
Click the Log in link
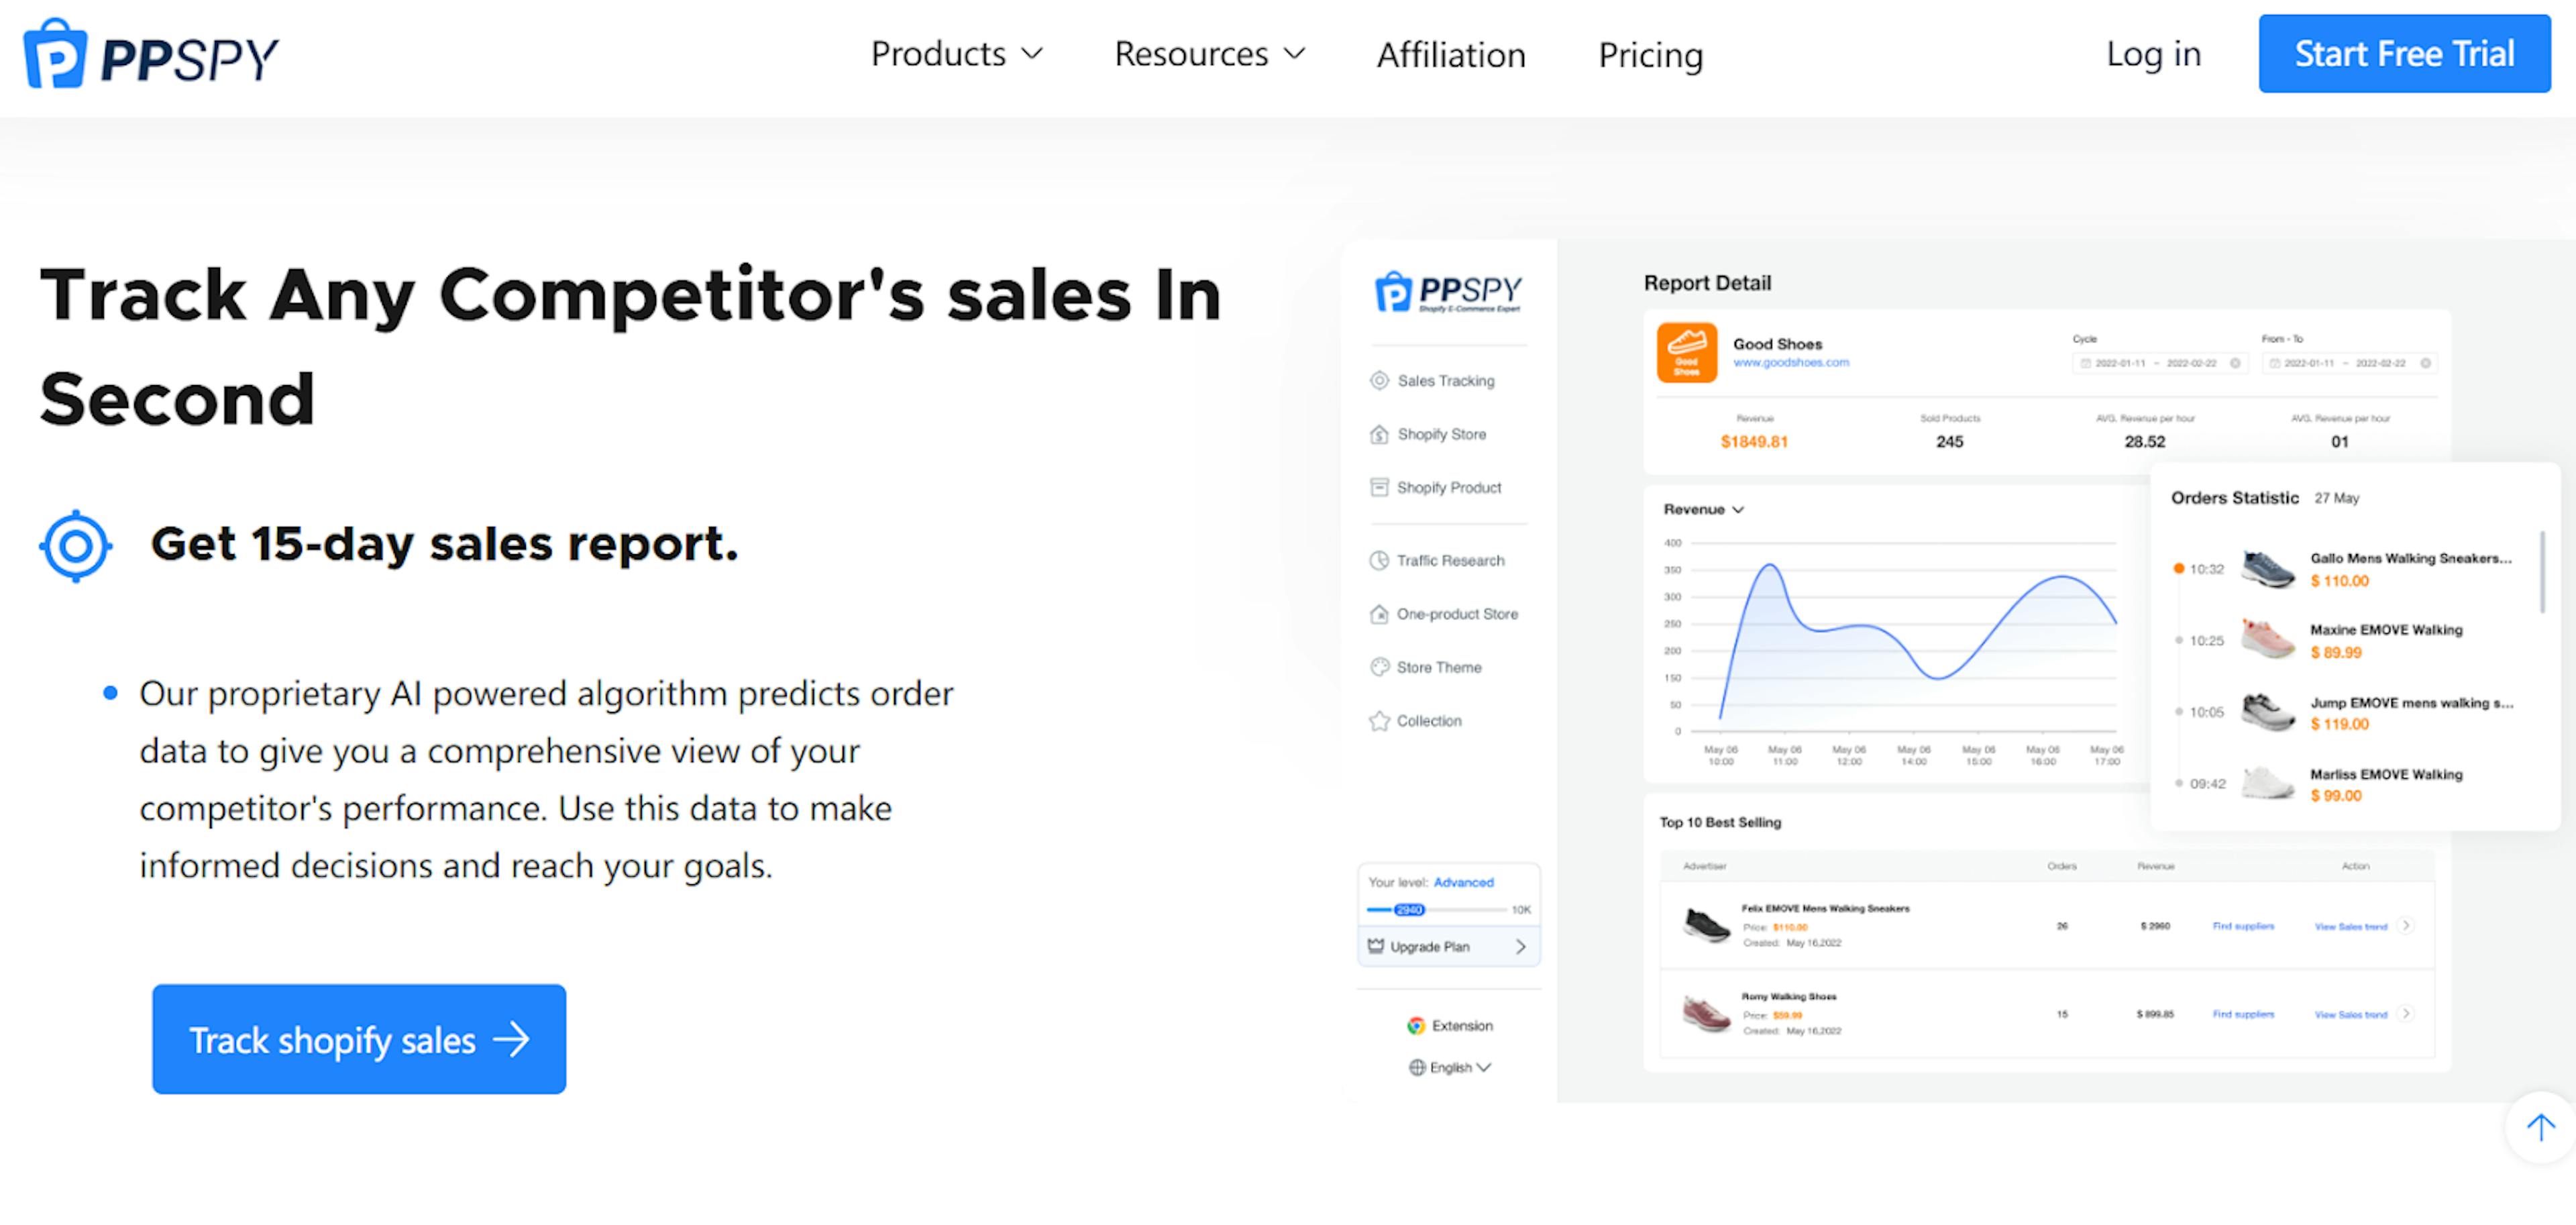pyautogui.click(x=2153, y=54)
